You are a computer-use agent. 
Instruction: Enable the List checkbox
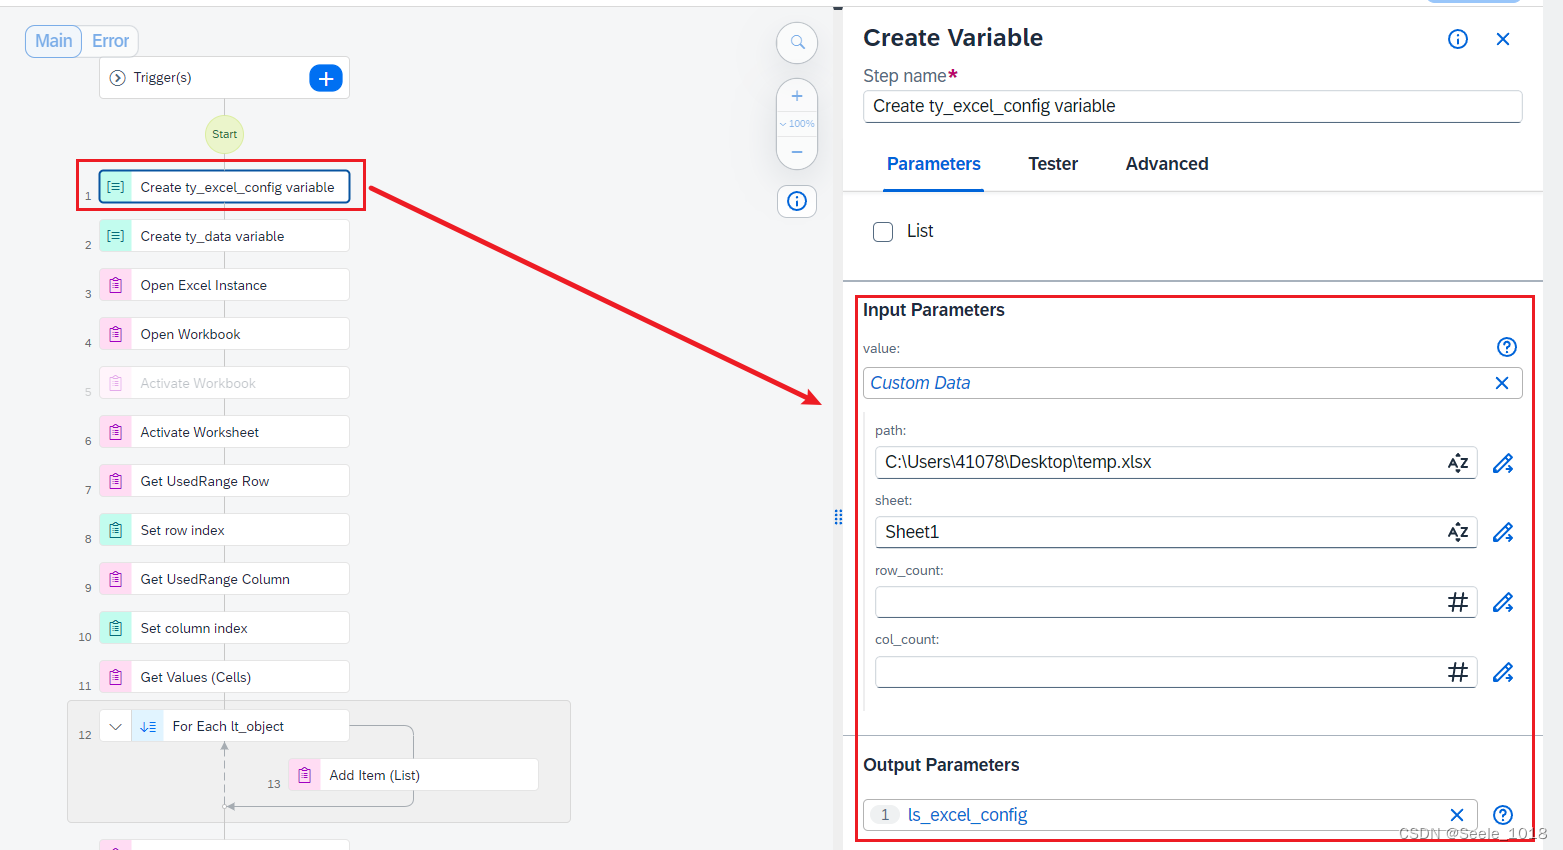pos(883,232)
